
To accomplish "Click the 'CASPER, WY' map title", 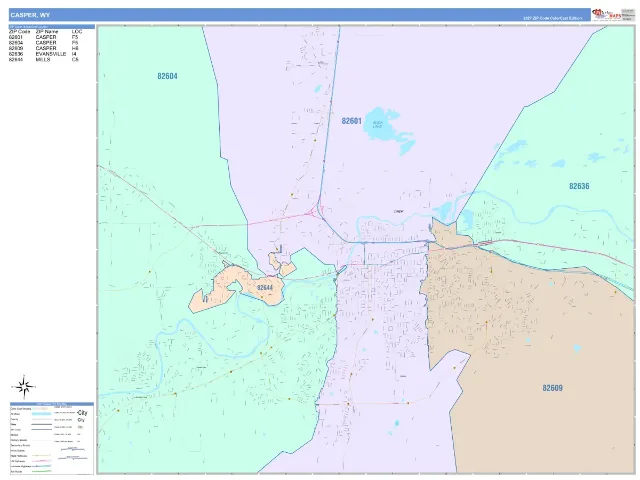I will (x=31, y=15).
